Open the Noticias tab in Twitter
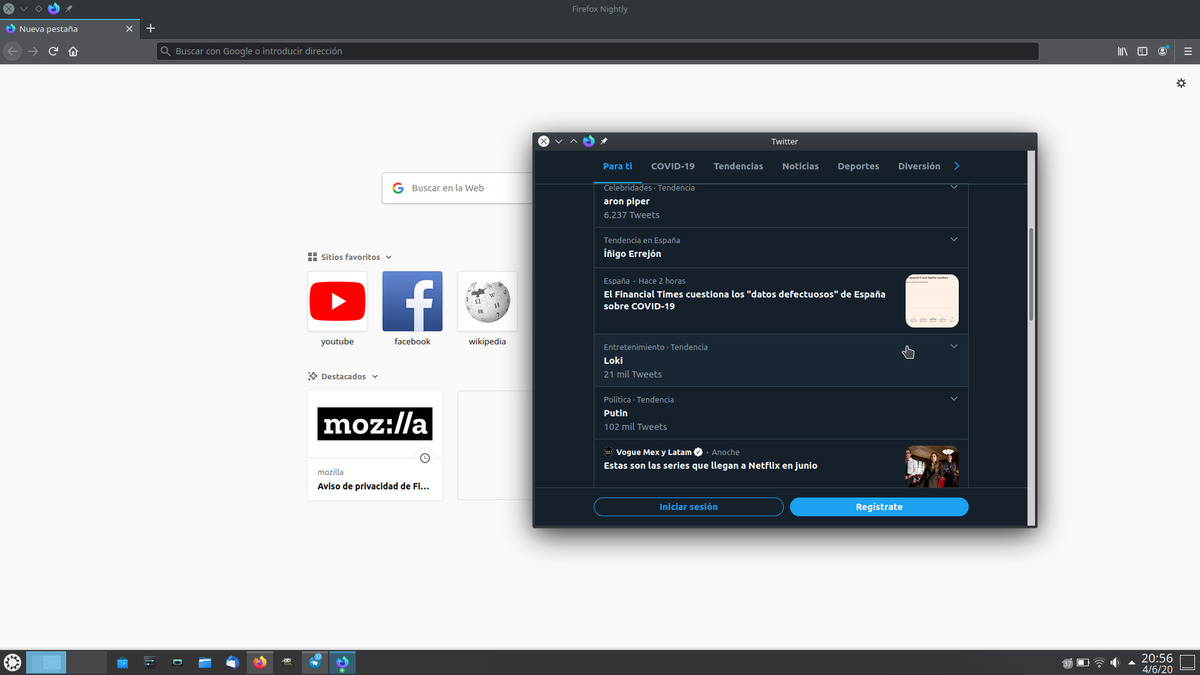 click(x=800, y=166)
